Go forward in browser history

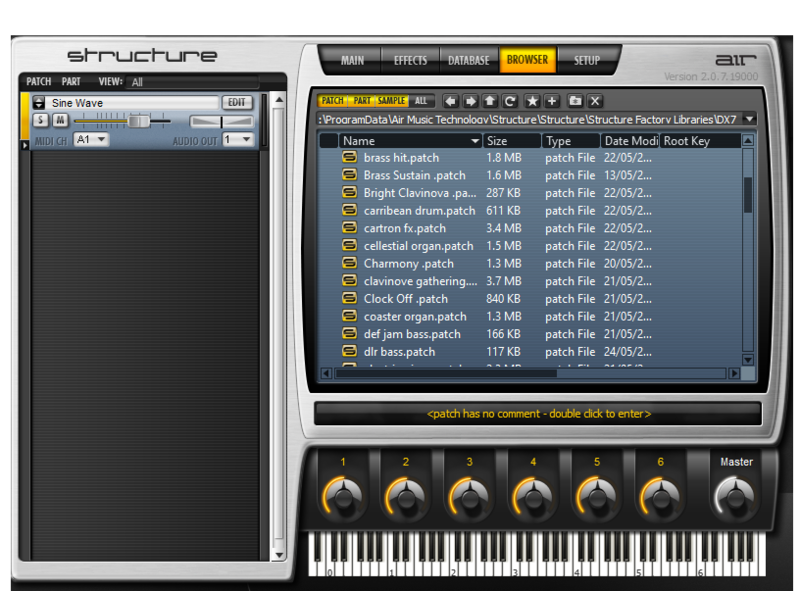coord(470,101)
